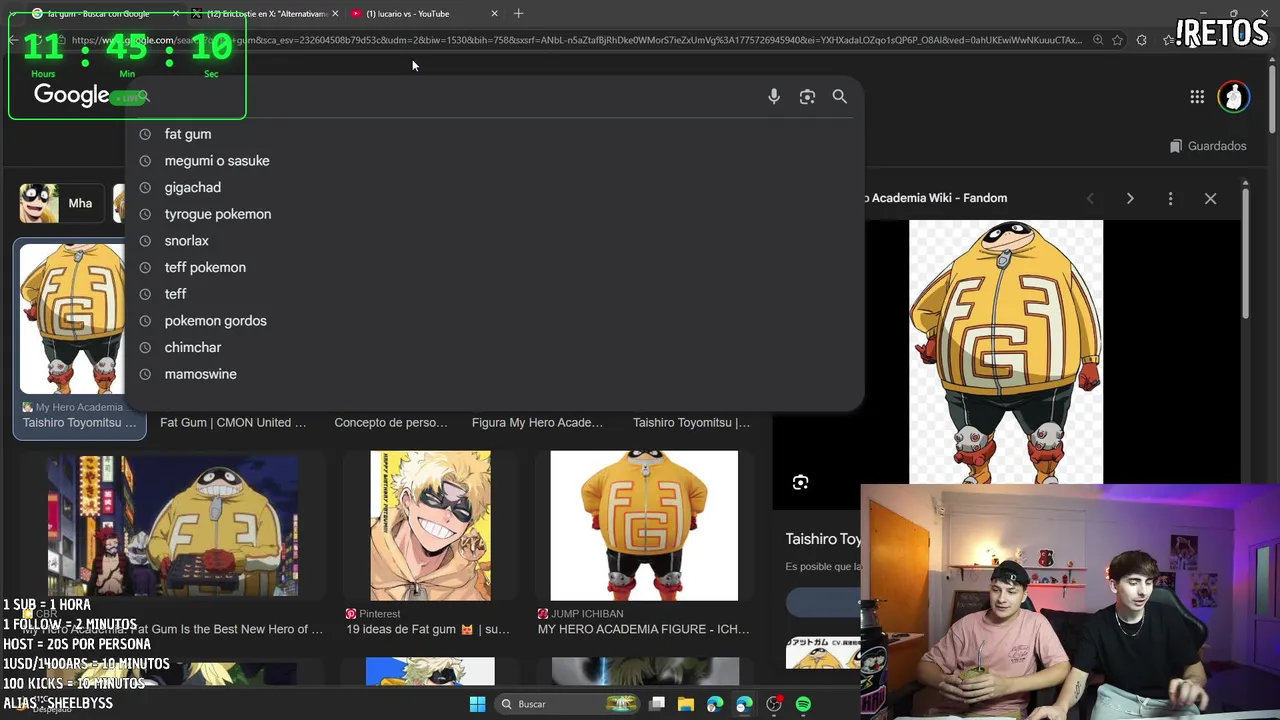The image size is (1280, 720).
Task: Start a voice search with the microphone icon
Action: pos(774,97)
